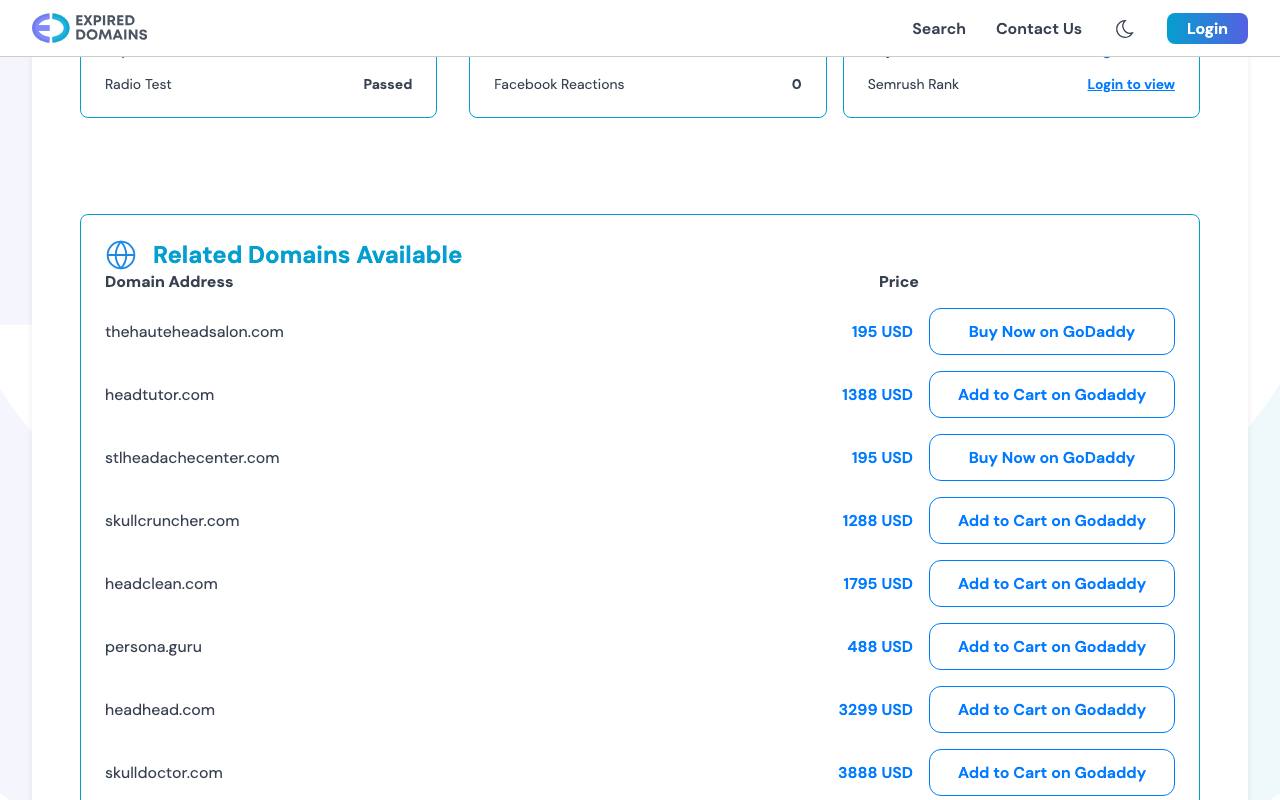This screenshot has width=1280, height=800.
Task: Click the Facebook Reactions label
Action: point(559,84)
